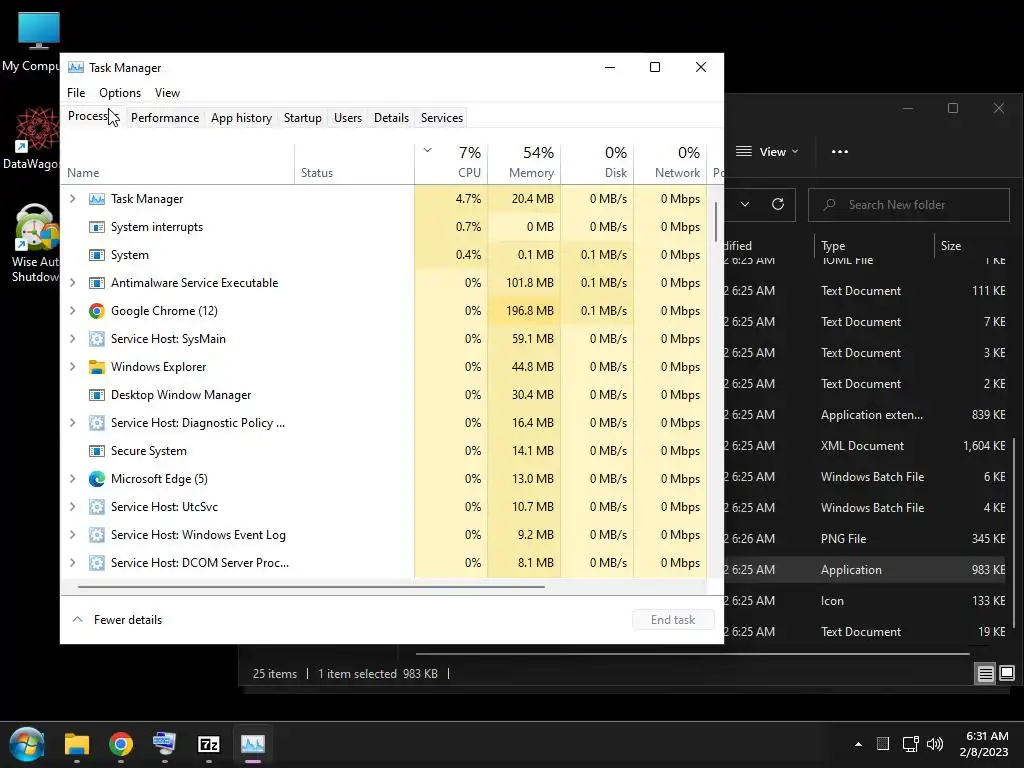Sort processes by Network column
The width and height of the screenshot is (1024, 768).
(671, 163)
